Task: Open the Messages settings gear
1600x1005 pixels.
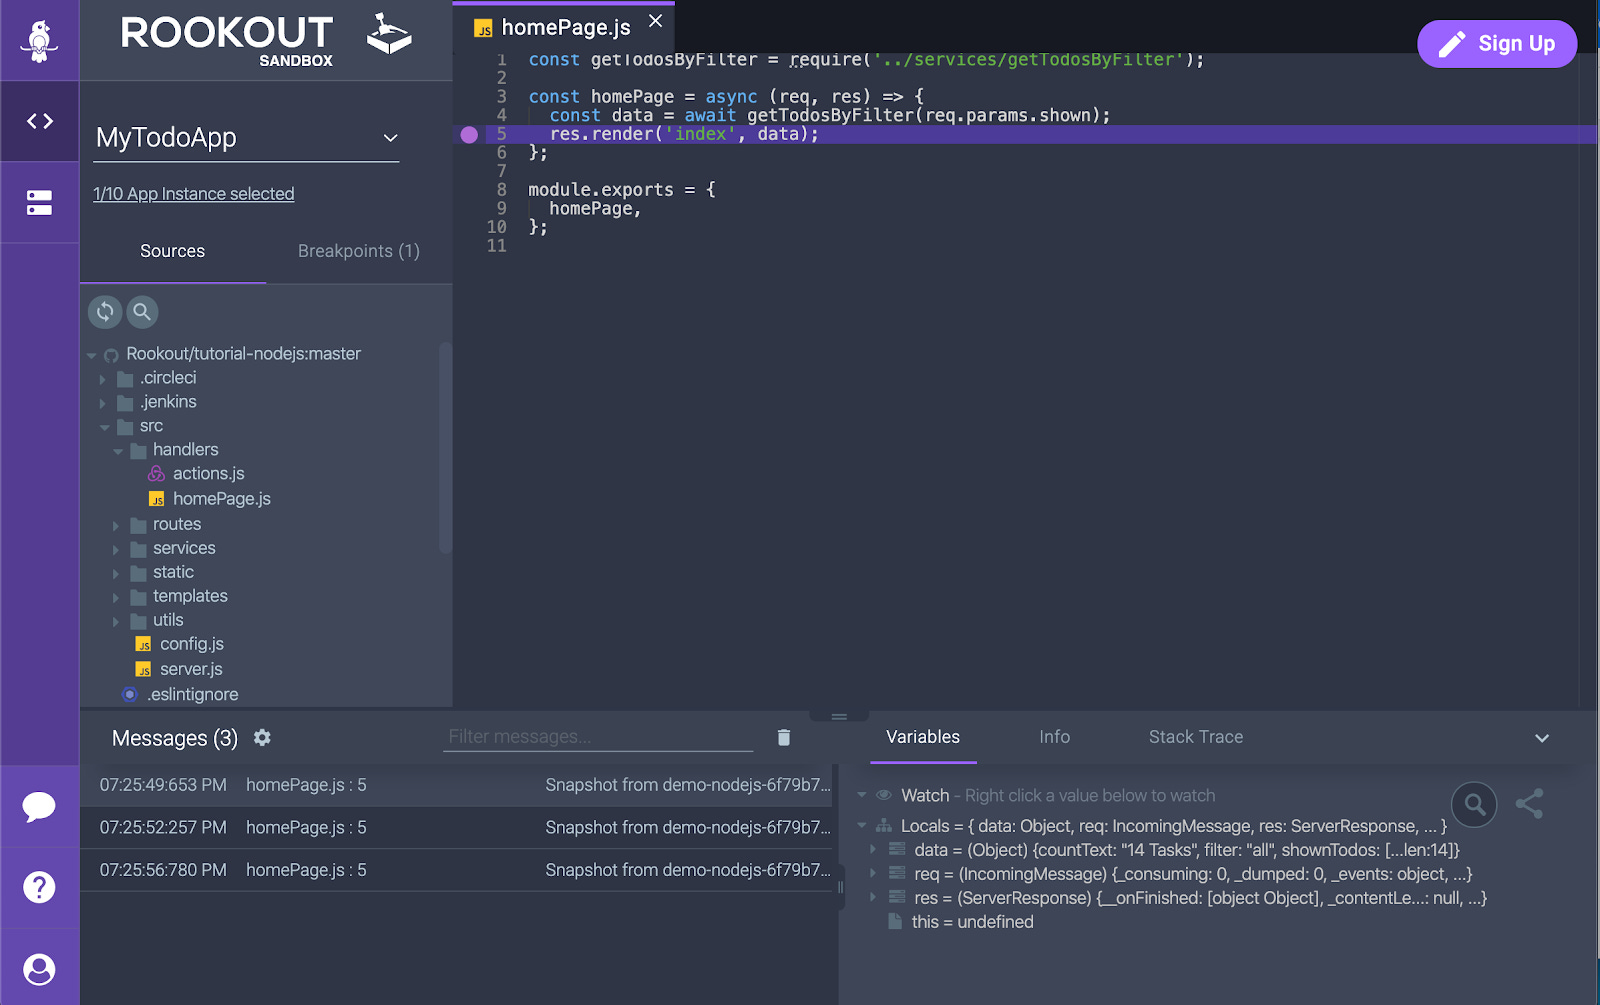Action: click(262, 738)
